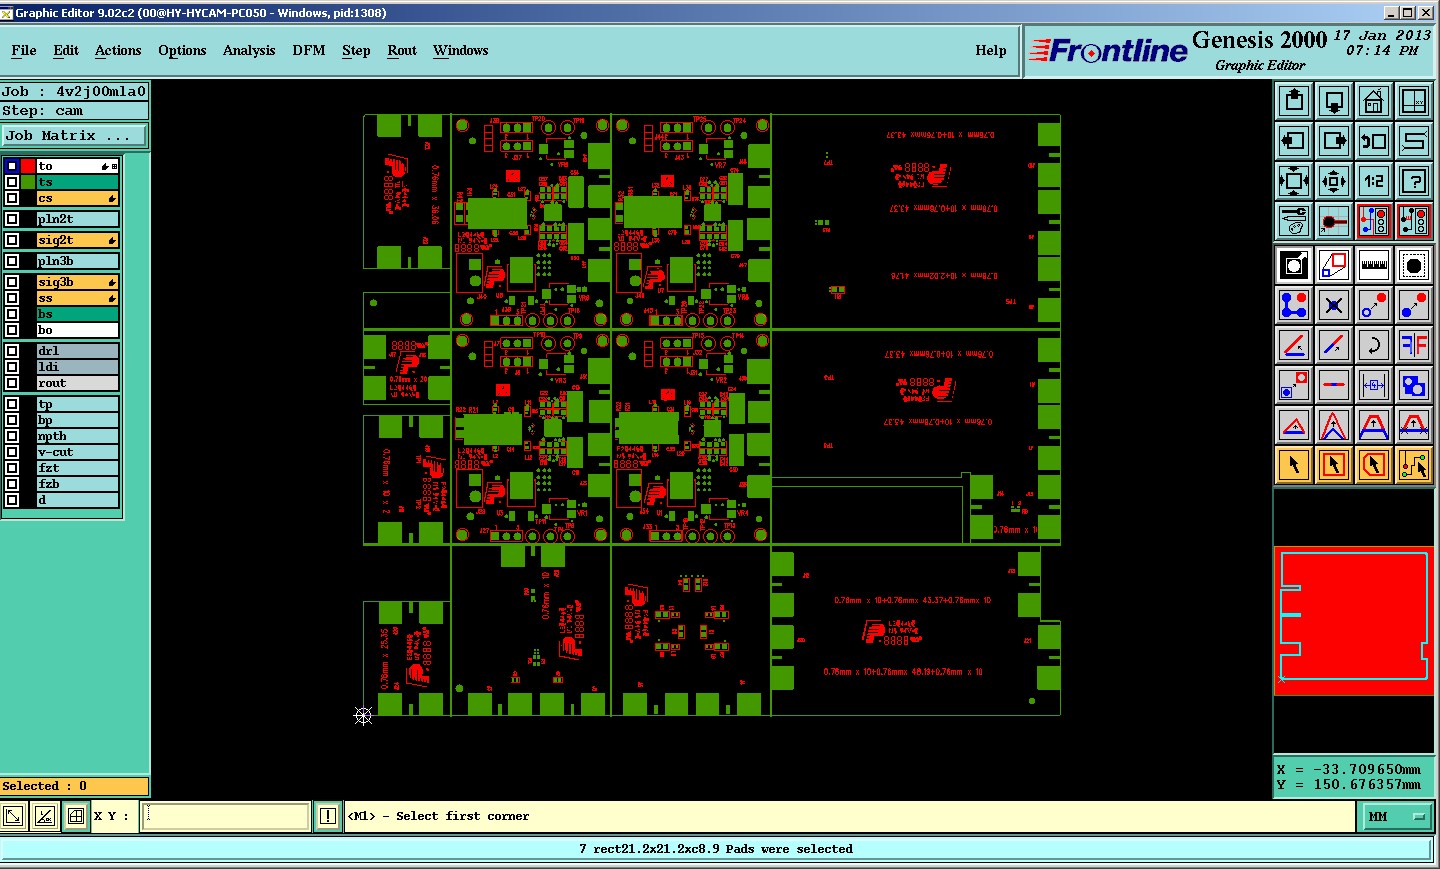Toggle the 'sig3b' layer checkbox

(12, 282)
